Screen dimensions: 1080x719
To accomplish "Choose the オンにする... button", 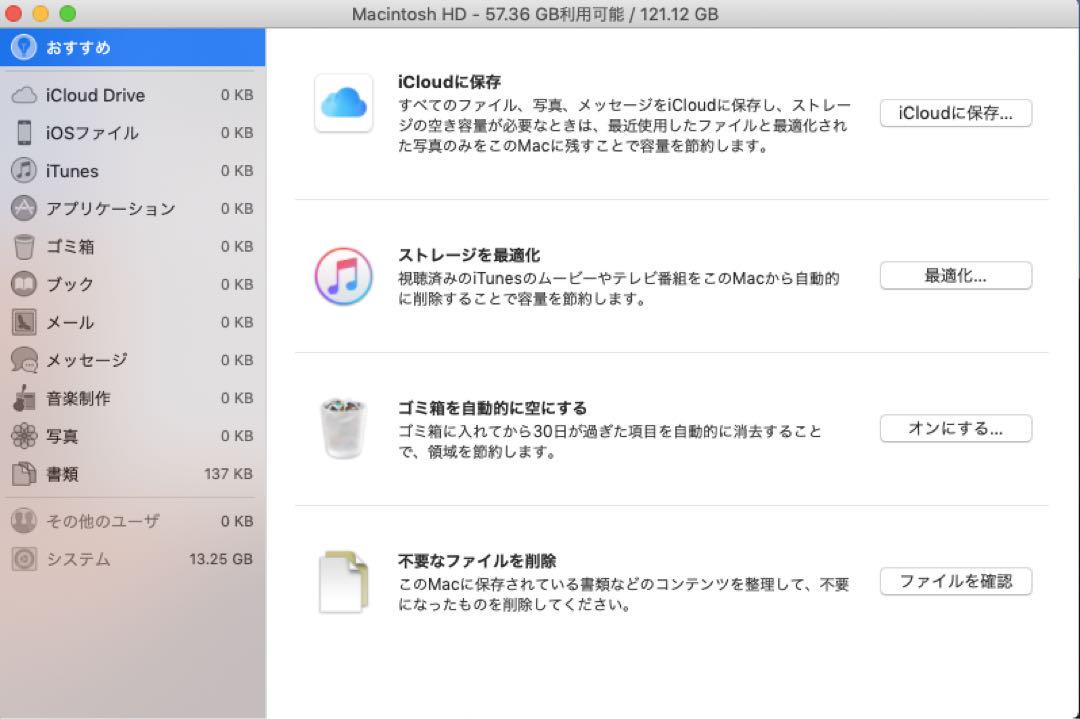I will pyautogui.click(x=955, y=428).
